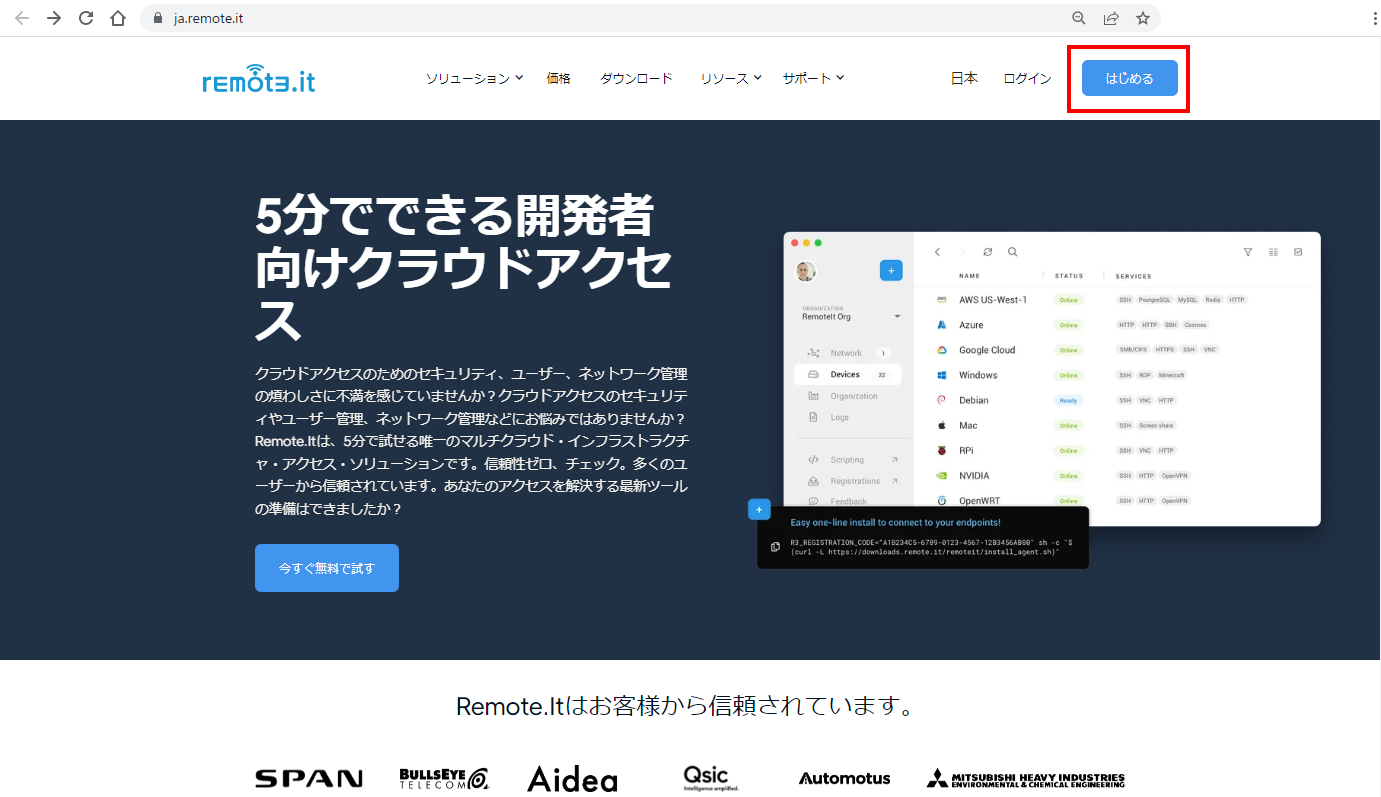The image size is (1381, 797).
Task: Click the remote.it logo
Action: click(258, 78)
